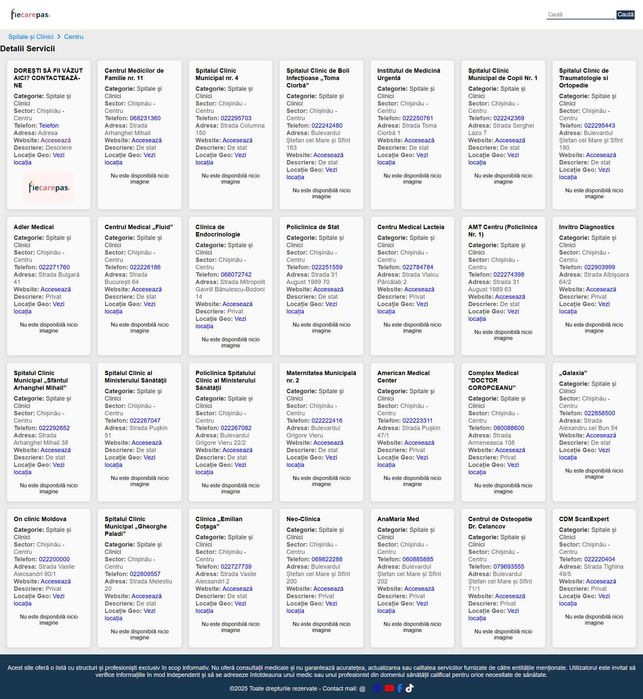Select the Adler Medical card title
643x699 pixels.
pyautogui.click(x=33, y=227)
